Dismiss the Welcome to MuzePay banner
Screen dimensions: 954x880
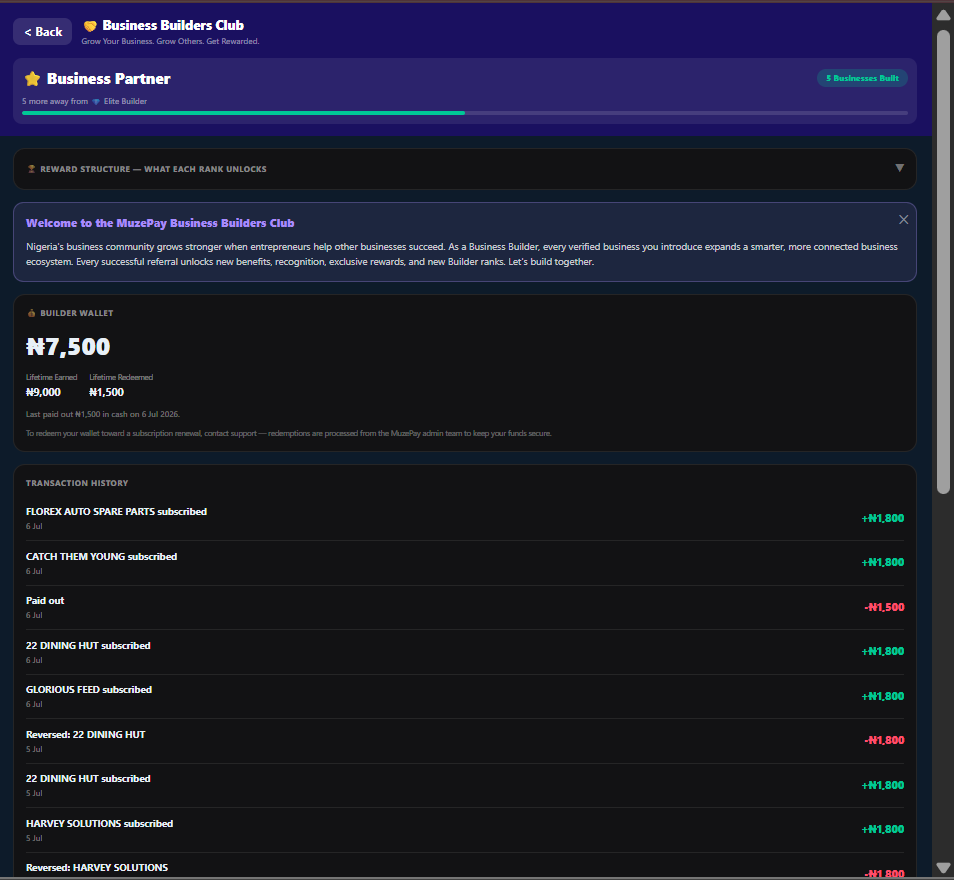tap(904, 220)
